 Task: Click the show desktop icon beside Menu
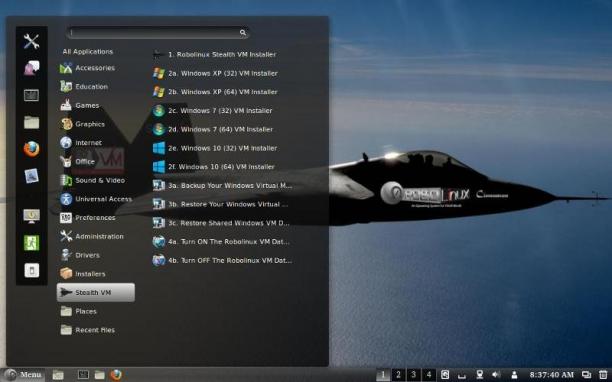58,375
